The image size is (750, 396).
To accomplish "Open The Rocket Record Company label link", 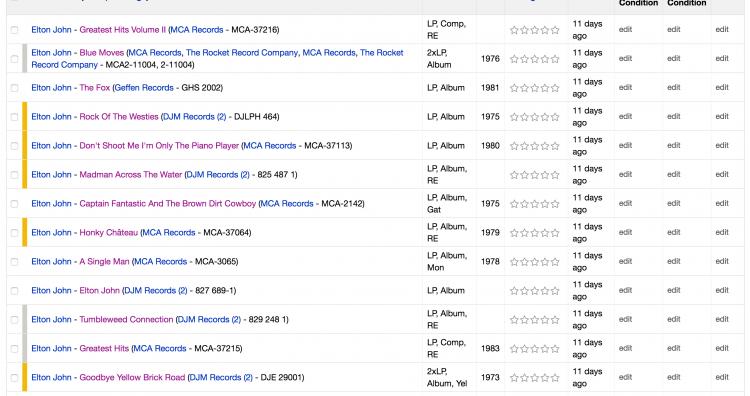I will (x=242, y=53).
